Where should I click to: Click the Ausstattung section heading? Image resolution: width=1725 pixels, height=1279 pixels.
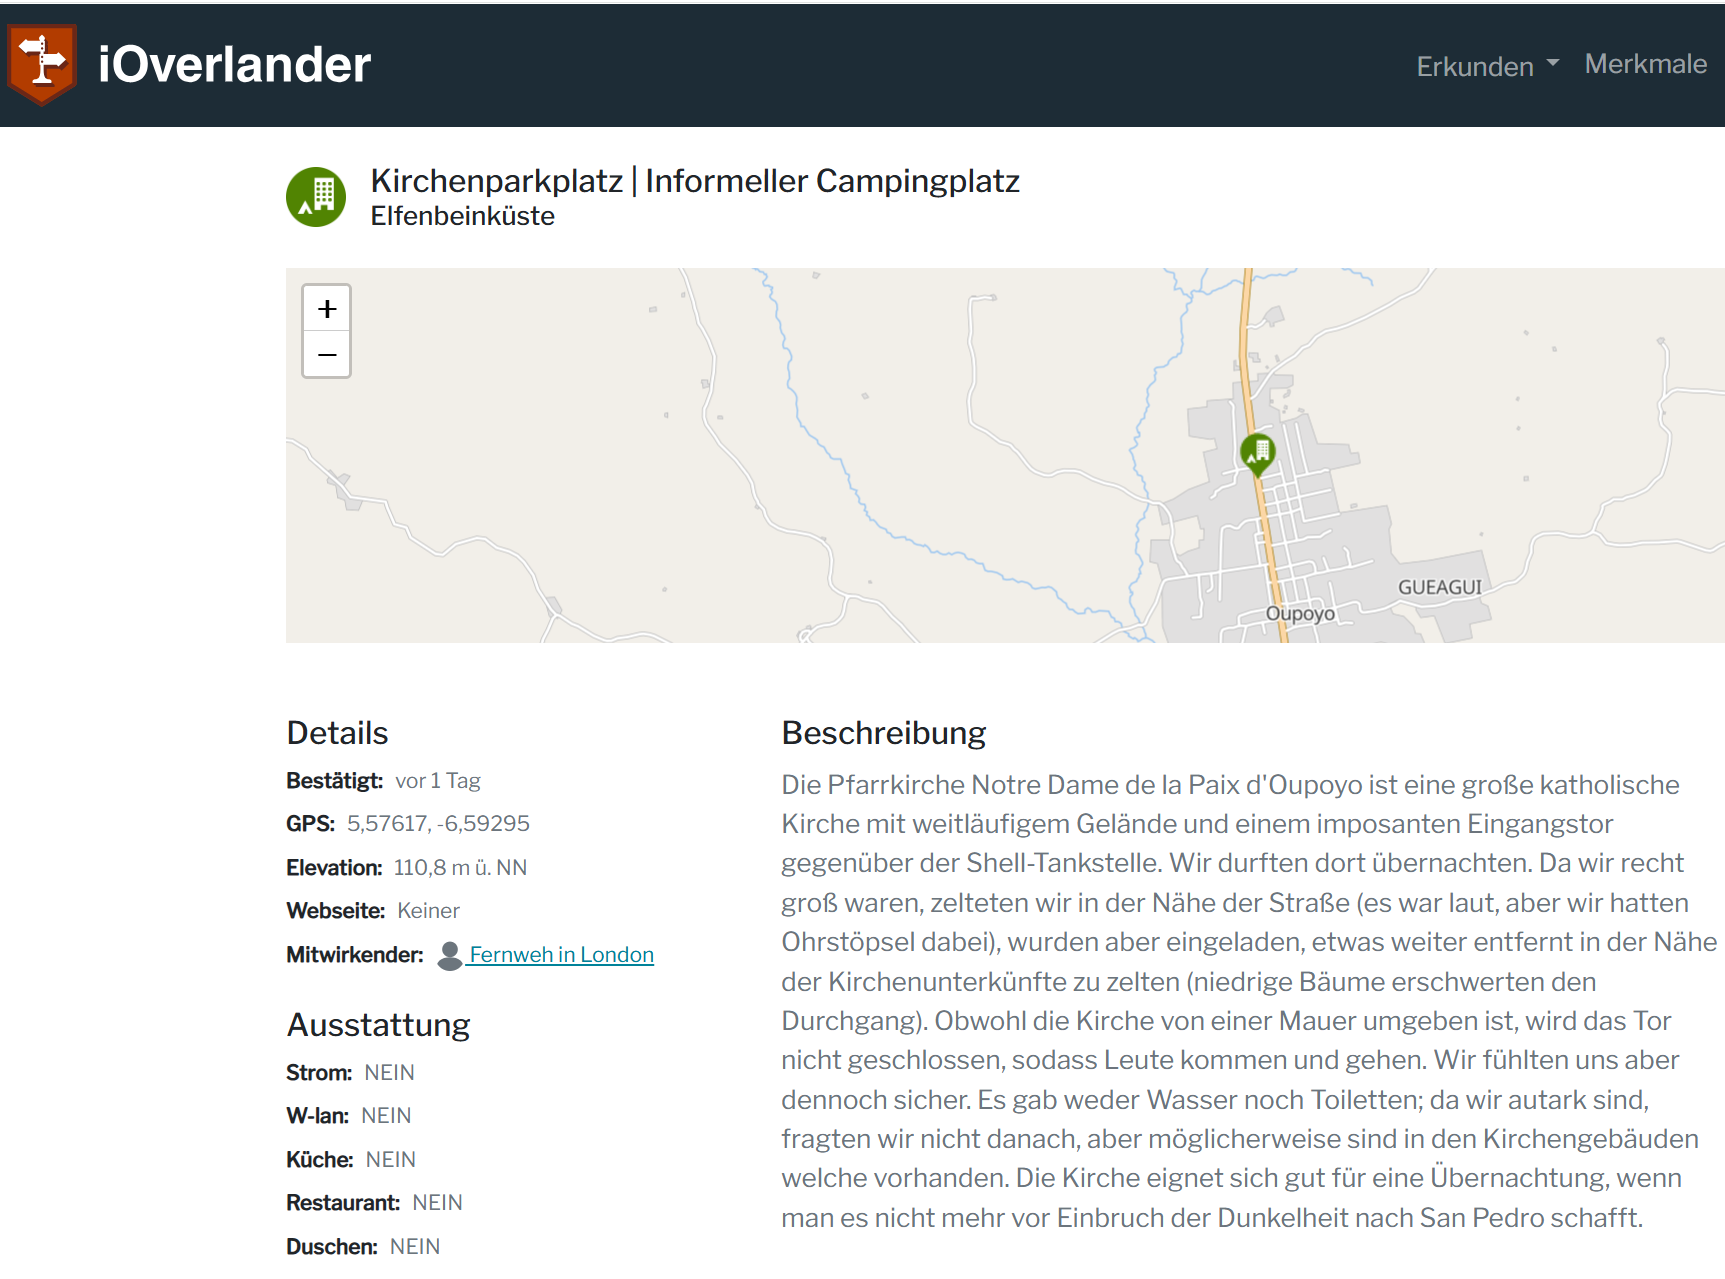tap(378, 1025)
